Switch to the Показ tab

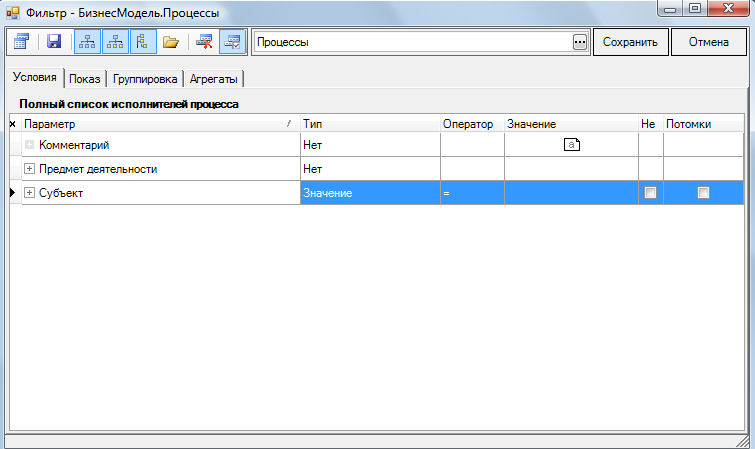point(85,79)
